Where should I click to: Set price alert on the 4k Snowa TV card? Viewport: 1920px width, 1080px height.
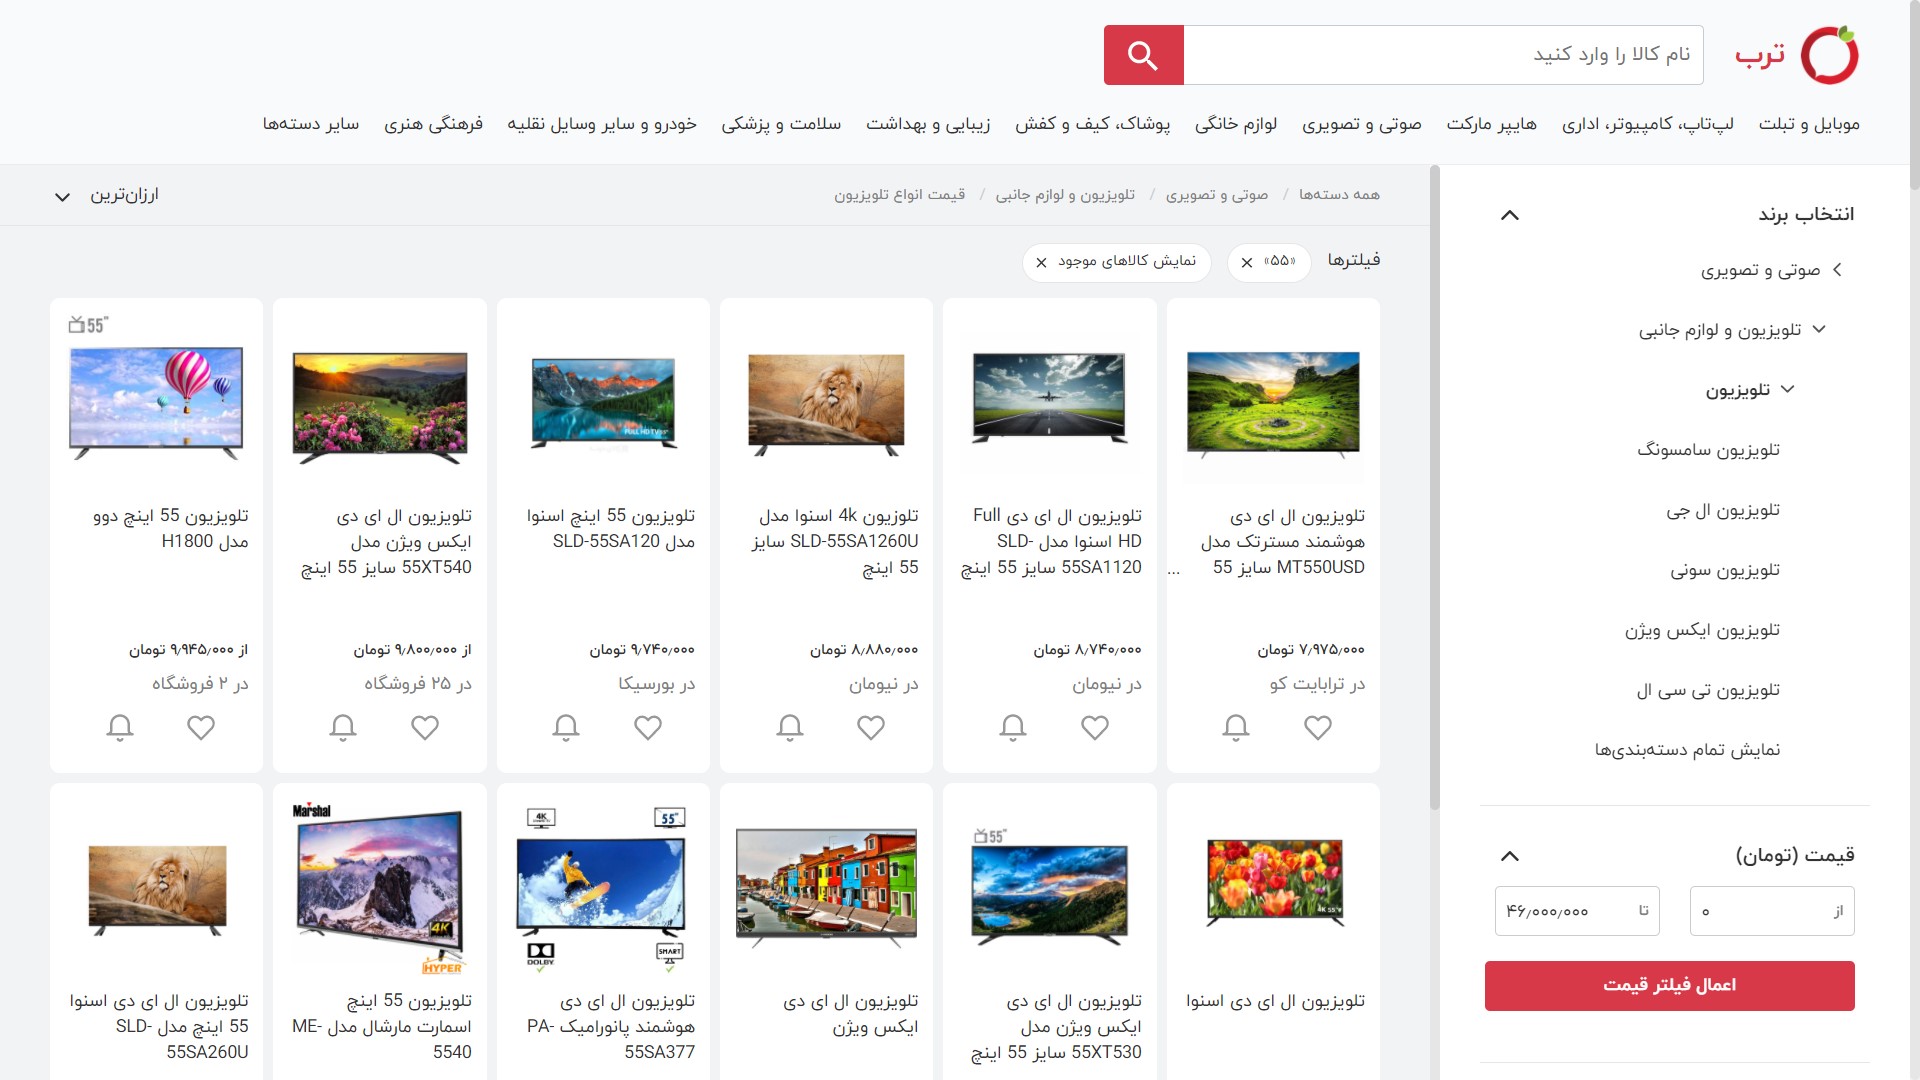coord(789,728)
